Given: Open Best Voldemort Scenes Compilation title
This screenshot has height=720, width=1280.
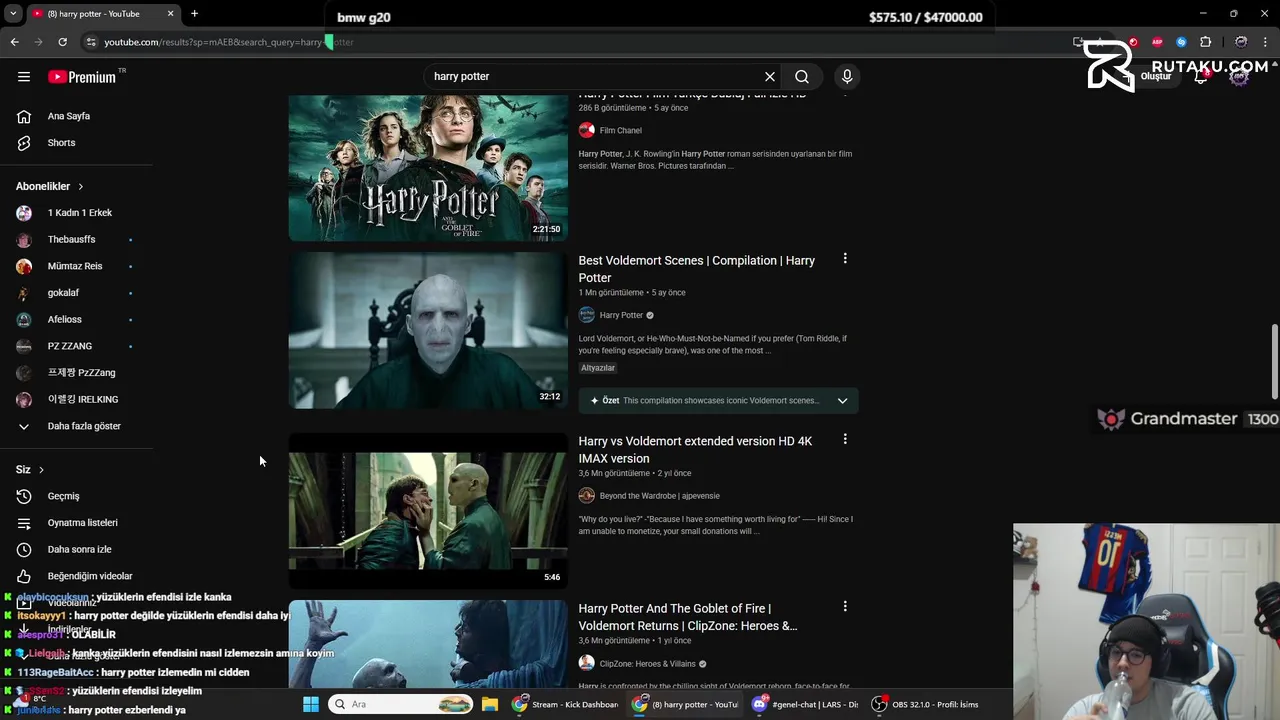Looking at the screenshot, I should point(697,269).
